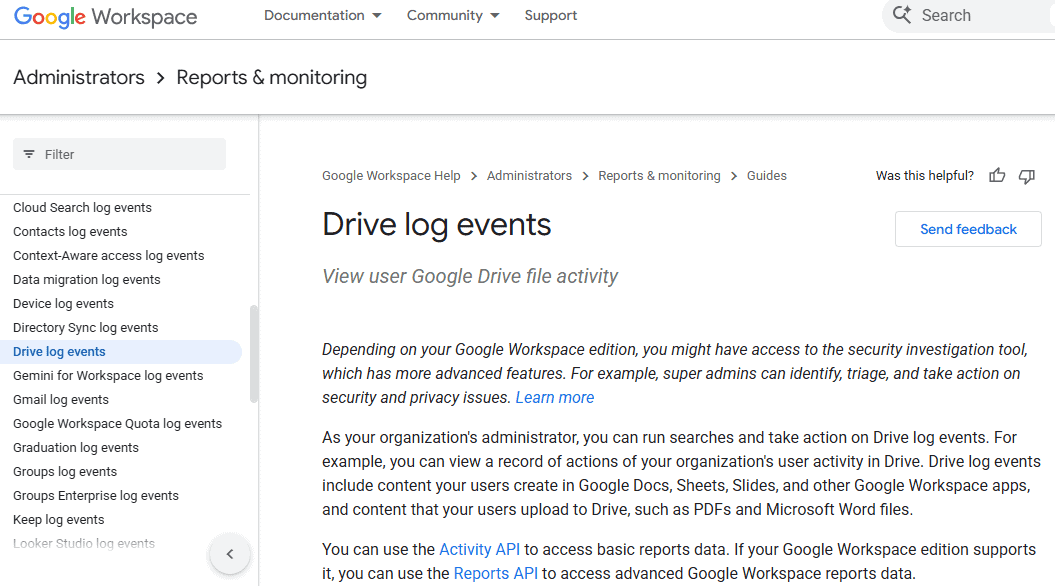This screenshot has height=586, width=1055.
Task: Collapse the sidebar with the chevron button
Action: 230,554
